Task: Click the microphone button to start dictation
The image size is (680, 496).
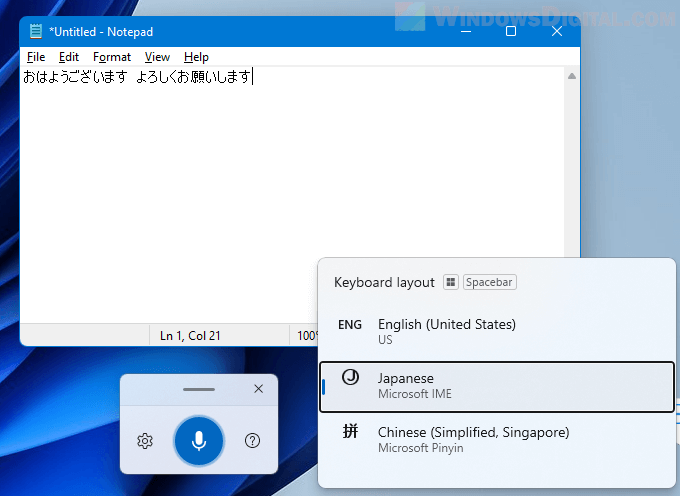Action: (199, 440)
